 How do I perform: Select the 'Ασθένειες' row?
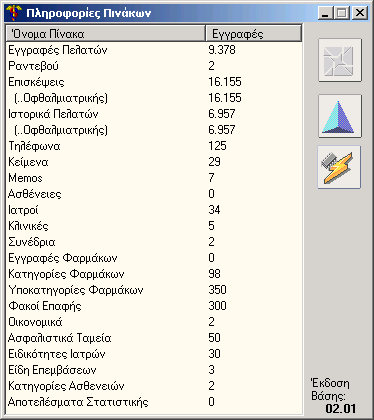[x=154, y=194]
